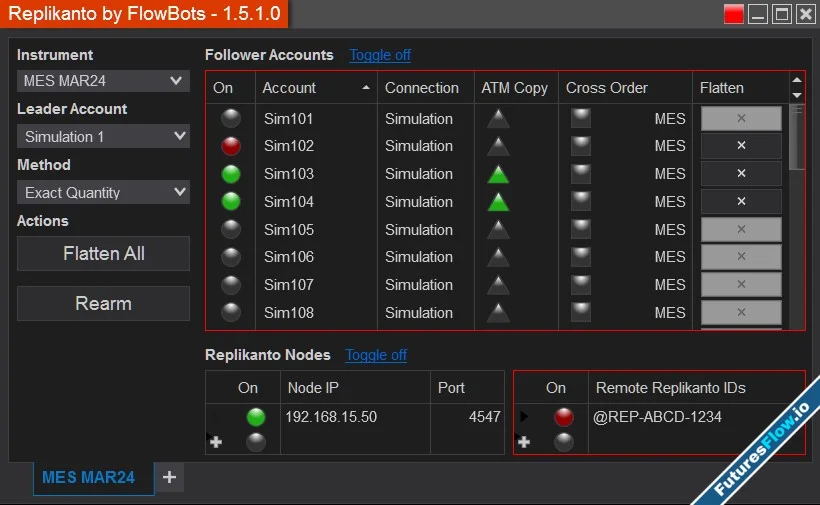
Task: Click plus icon to add remote Replikanto ID
Action: point(524,442)
